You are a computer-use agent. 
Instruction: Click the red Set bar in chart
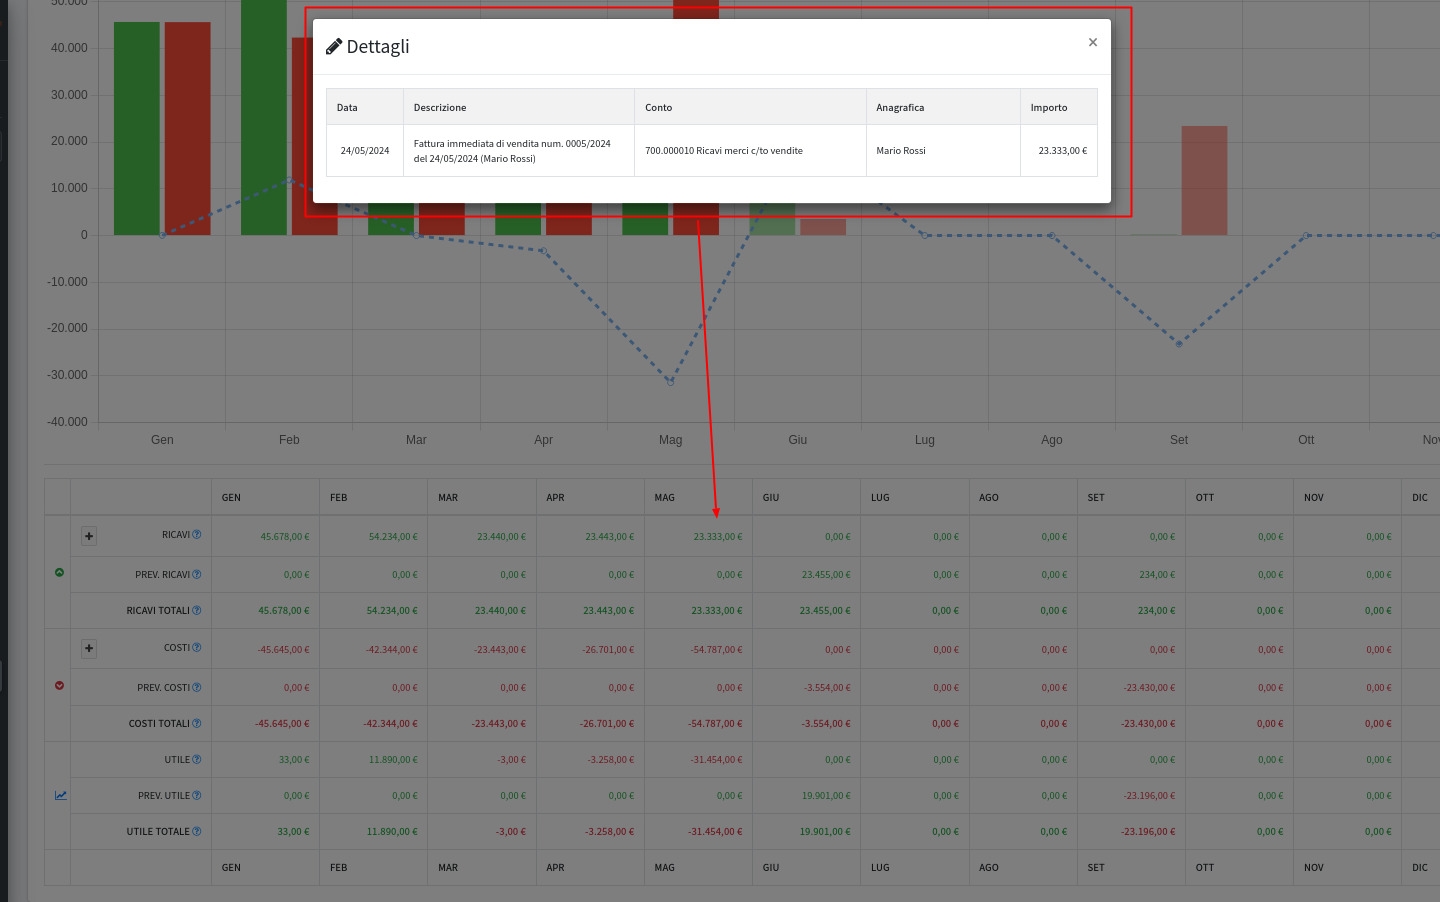1204,180
